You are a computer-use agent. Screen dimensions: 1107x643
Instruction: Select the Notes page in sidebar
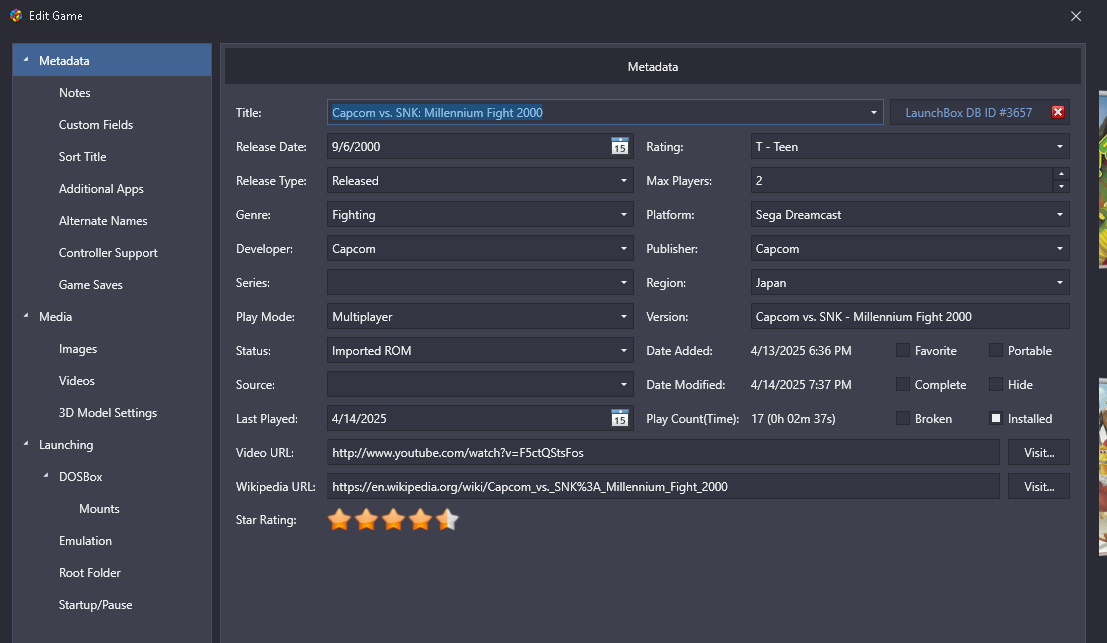click(75, 92)
